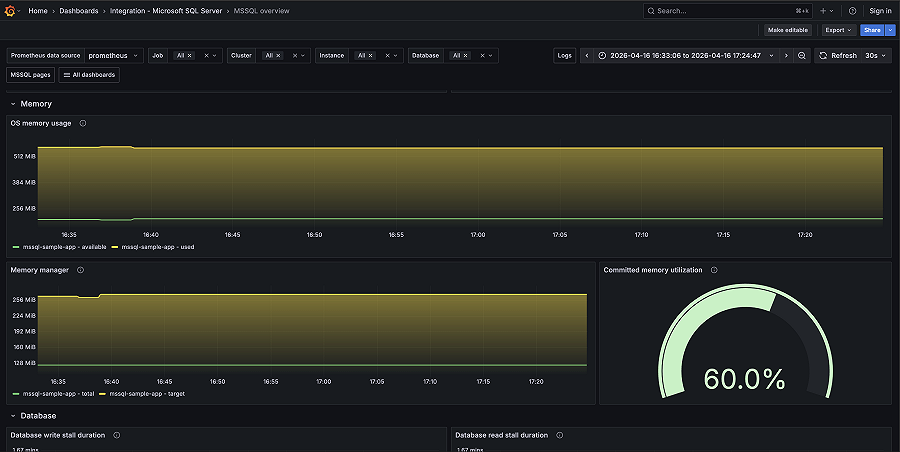Open the Grafana logo menu
The width and height of the screenshot is (900, 452).
click(x=10, y=11)
